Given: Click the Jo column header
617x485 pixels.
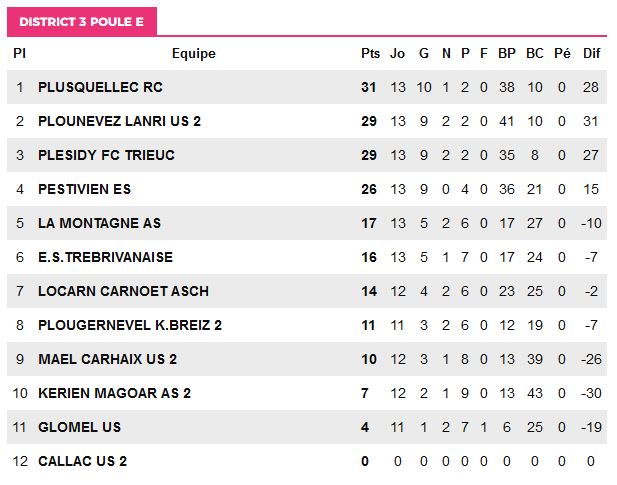Looking at the screenshot, I should coord(397,53).
